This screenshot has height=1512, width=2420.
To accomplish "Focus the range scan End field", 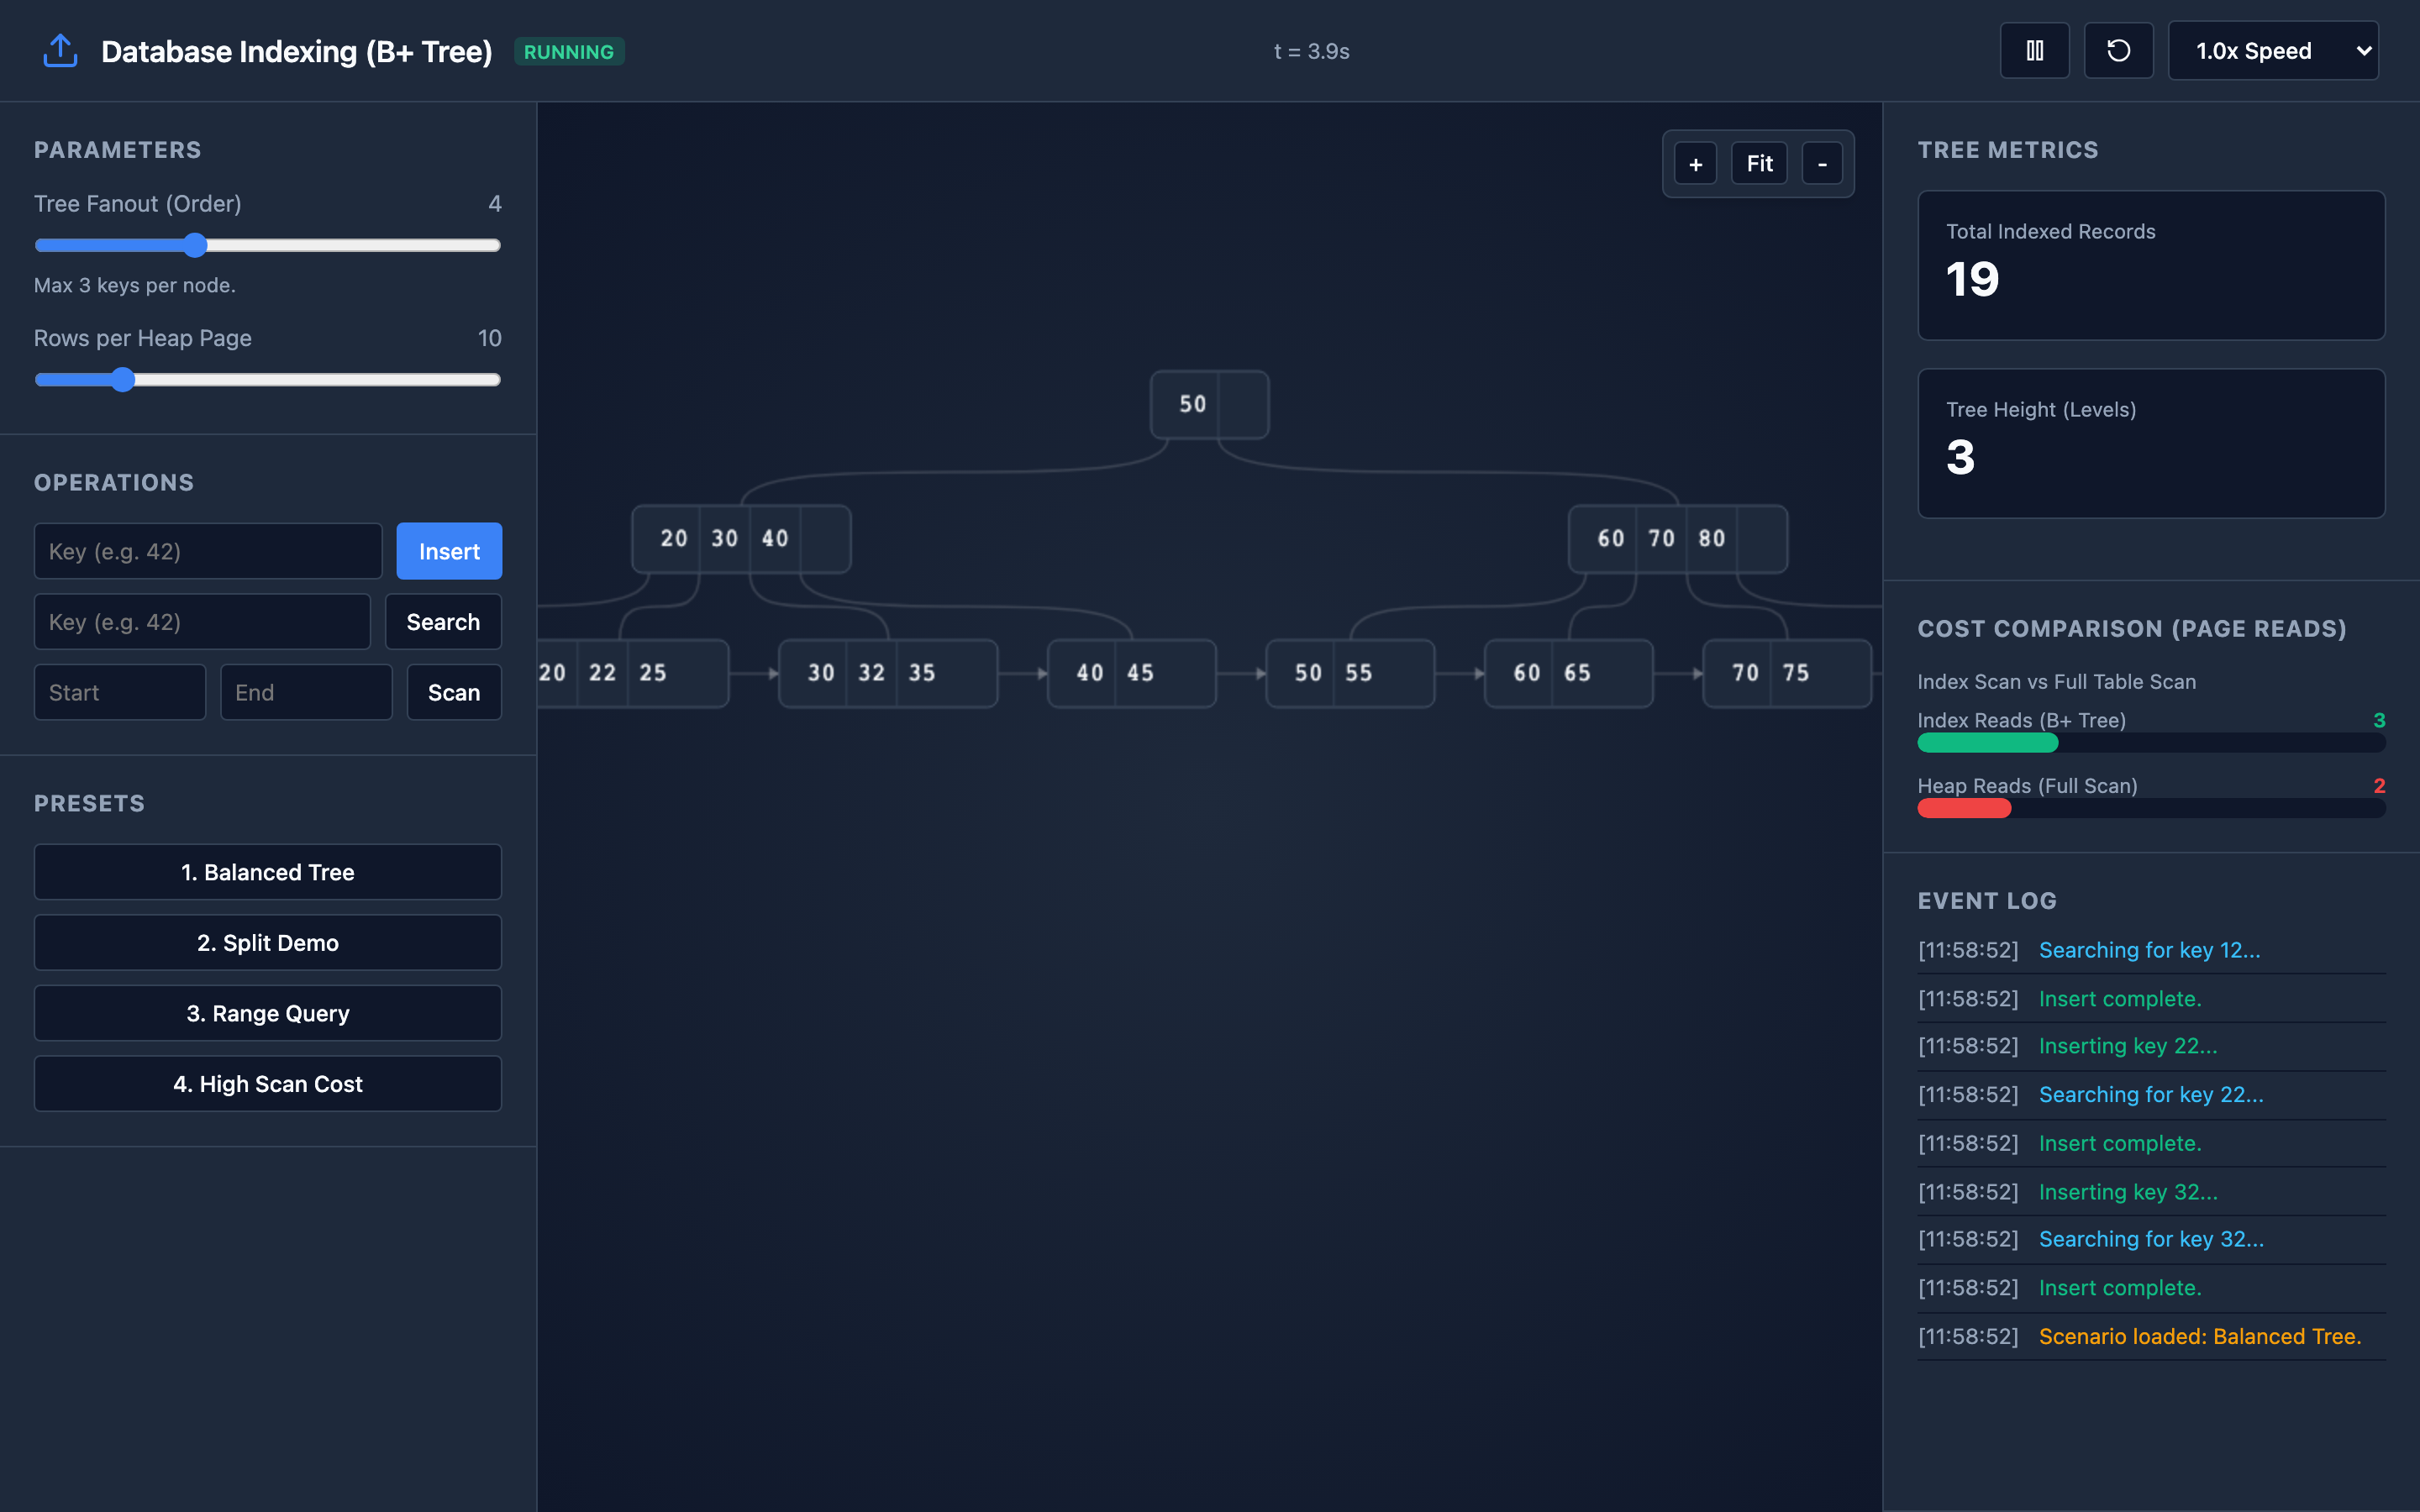I will 306,692.
